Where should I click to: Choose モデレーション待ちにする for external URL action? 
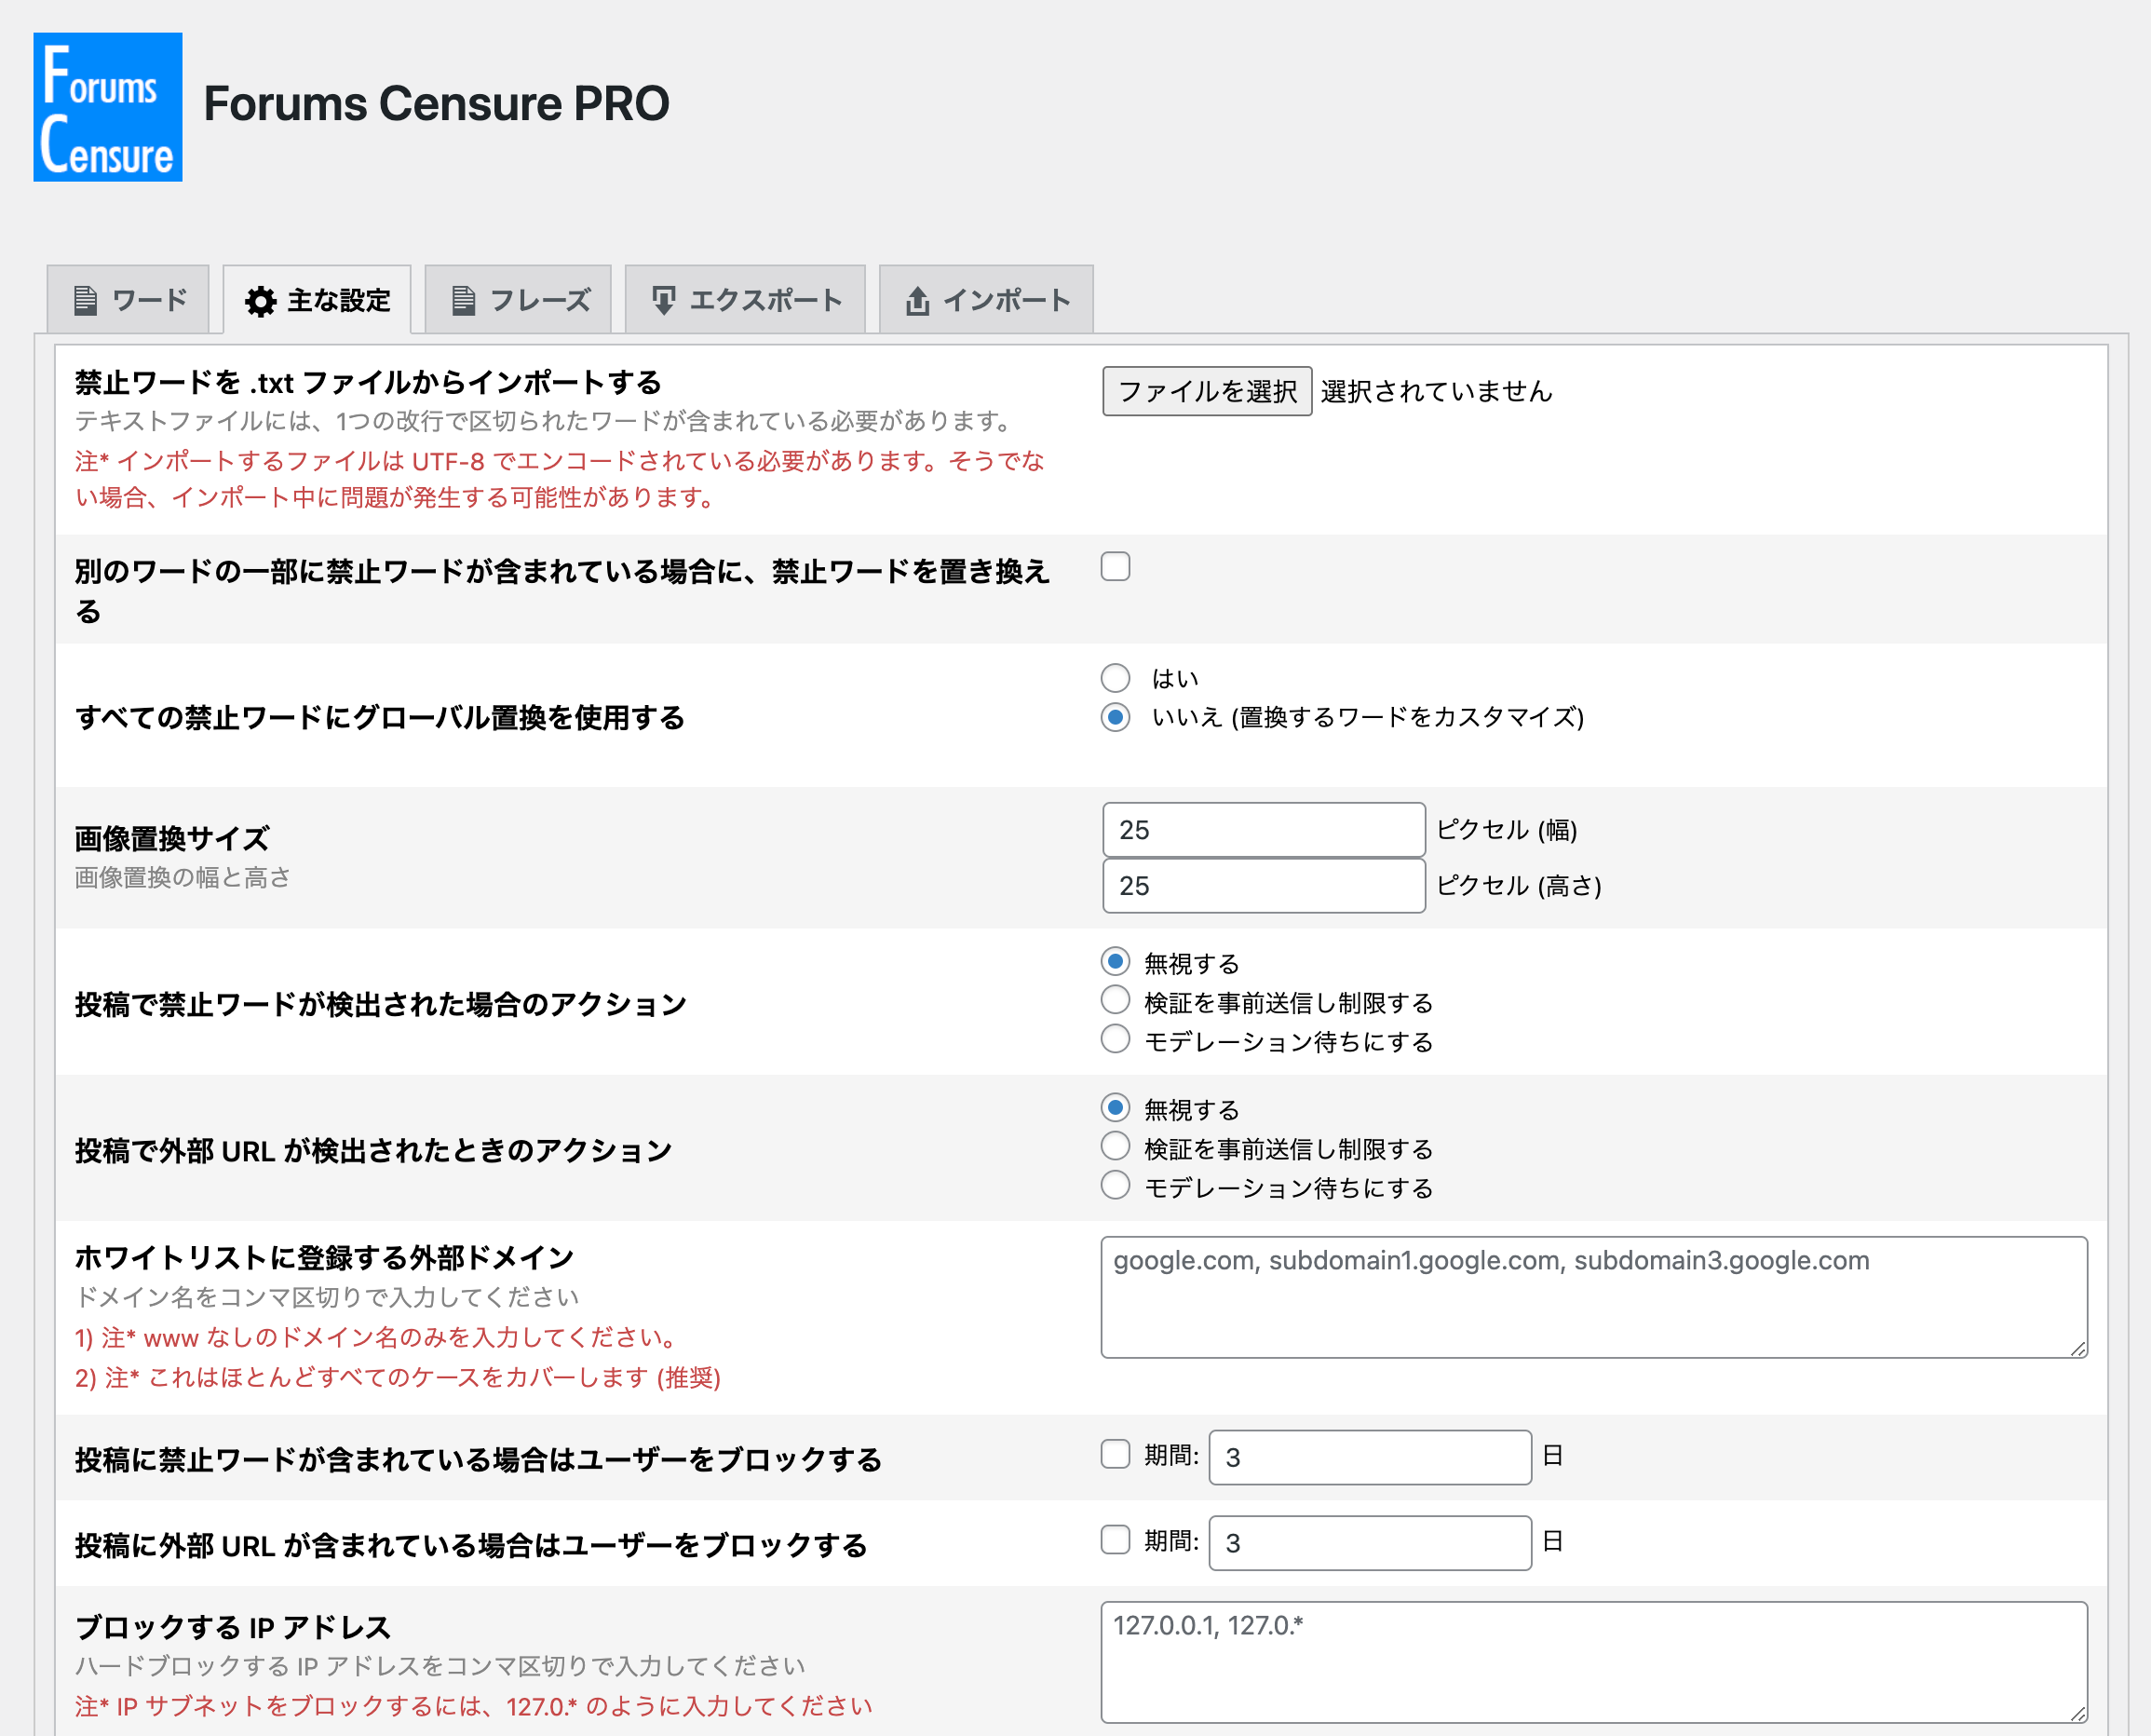pyautogui.click(x=1115, y=1186)
